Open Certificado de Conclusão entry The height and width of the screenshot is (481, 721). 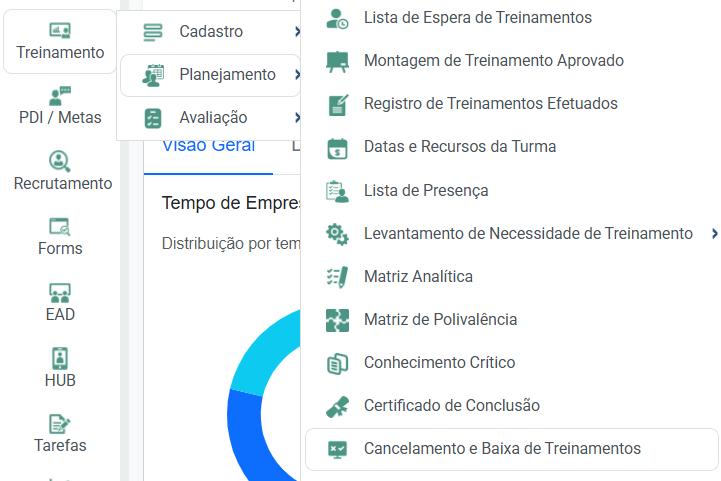tap(451, 406)
